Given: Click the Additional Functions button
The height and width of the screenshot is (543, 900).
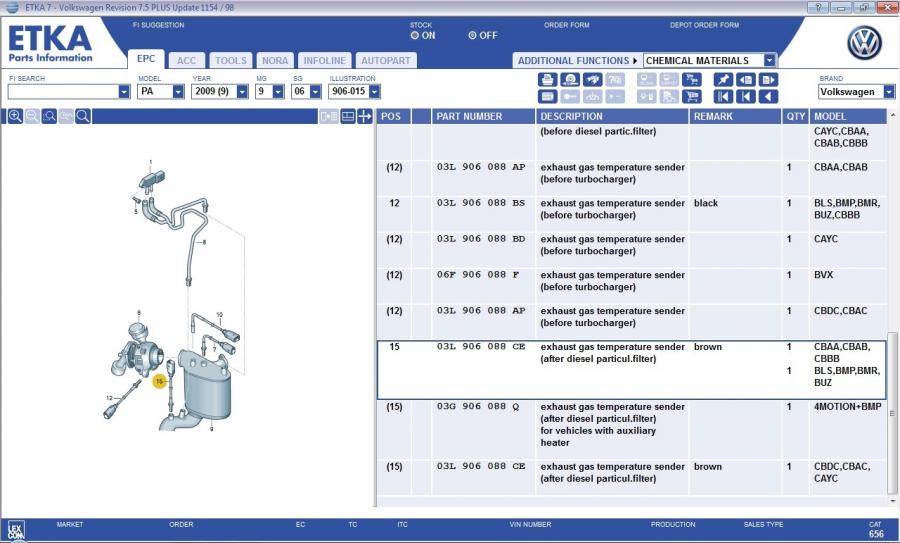Looking at the screenshot, I should click(575, 60).
